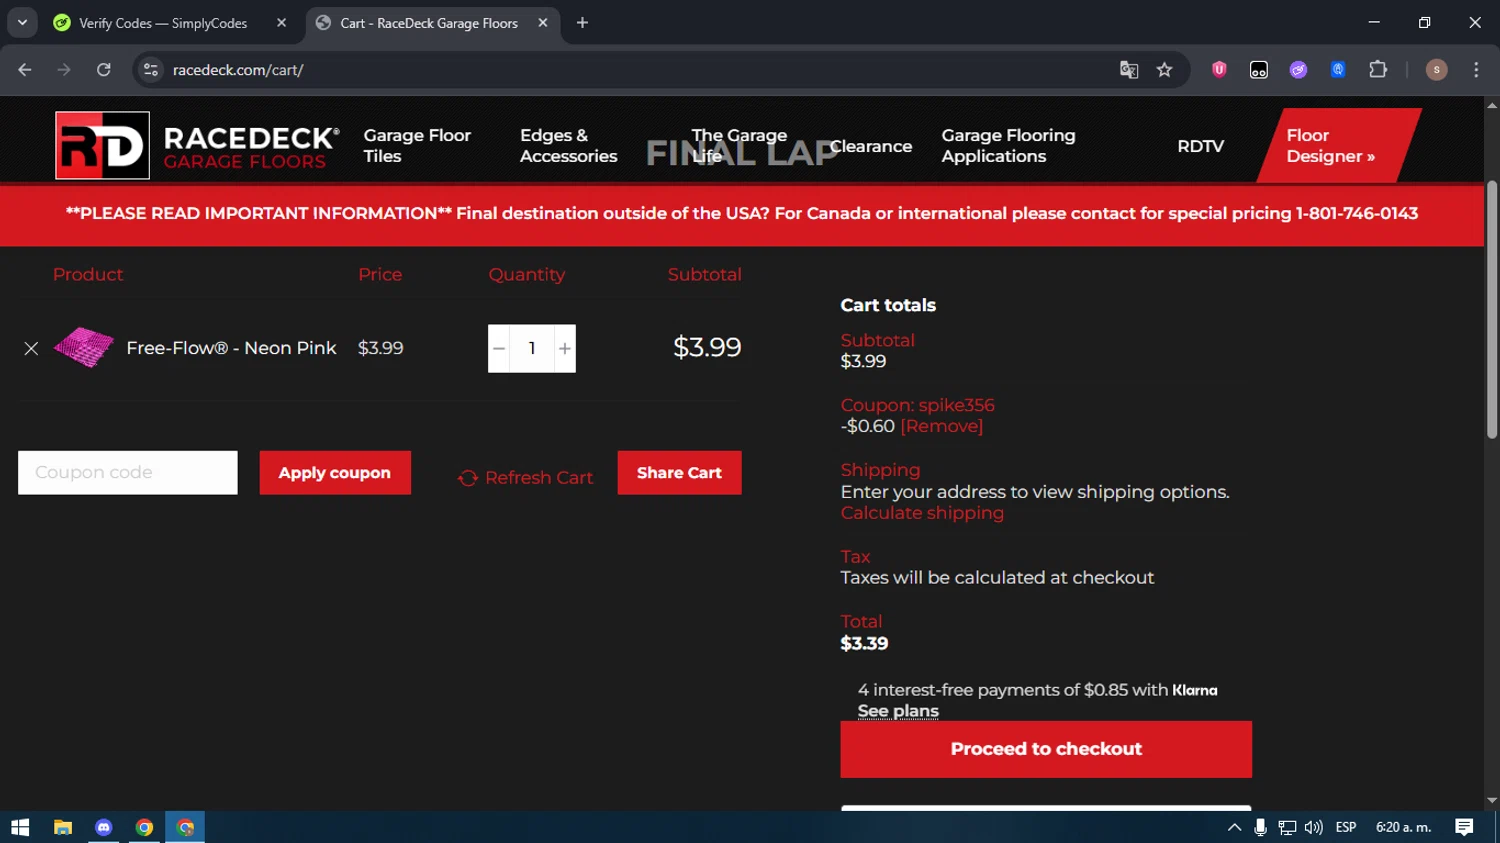Open the tab search dropdown arrow
The width and height of the screenshot is (1500, 843).
(22, 23)
